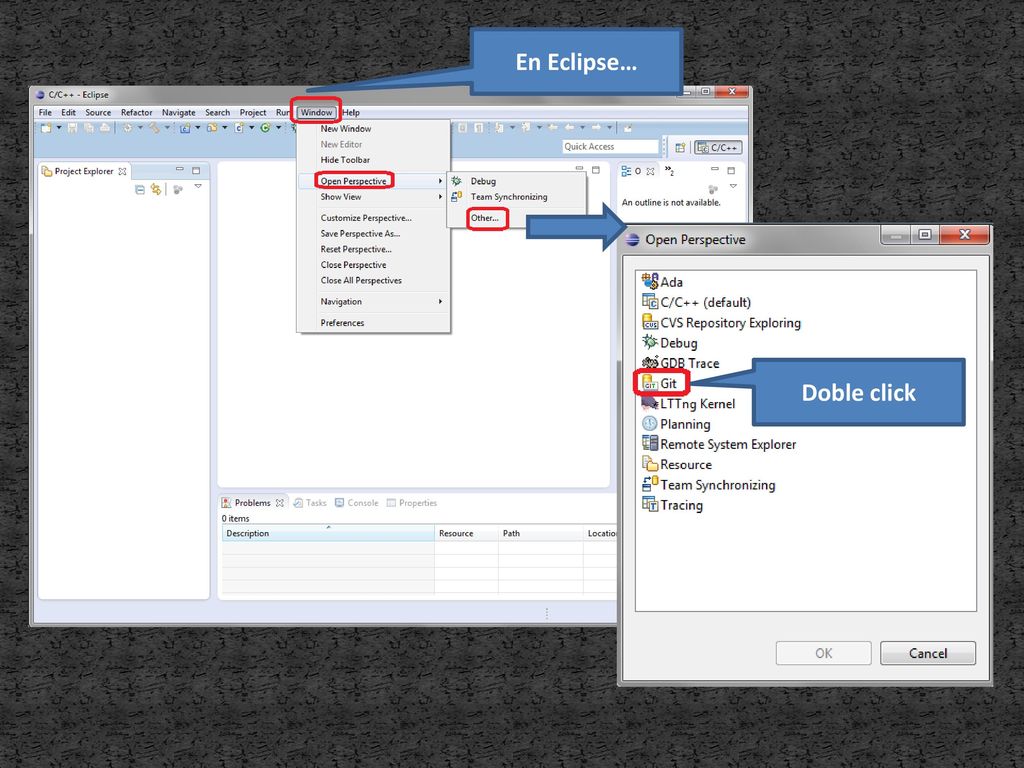Click Team Synchronizing icon in the submenu
The width and height of the screenshot is (1024, 768).
click(456, 197)
